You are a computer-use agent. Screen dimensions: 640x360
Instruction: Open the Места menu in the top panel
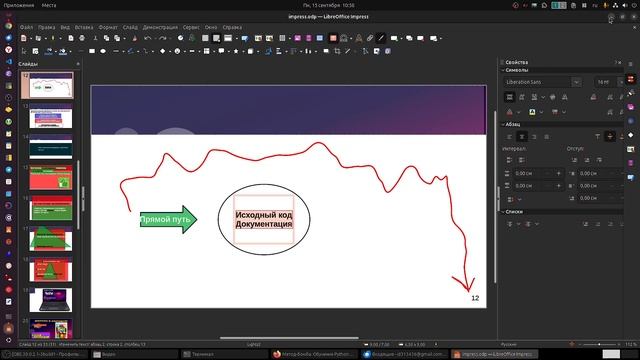click(x=49, y=5)
